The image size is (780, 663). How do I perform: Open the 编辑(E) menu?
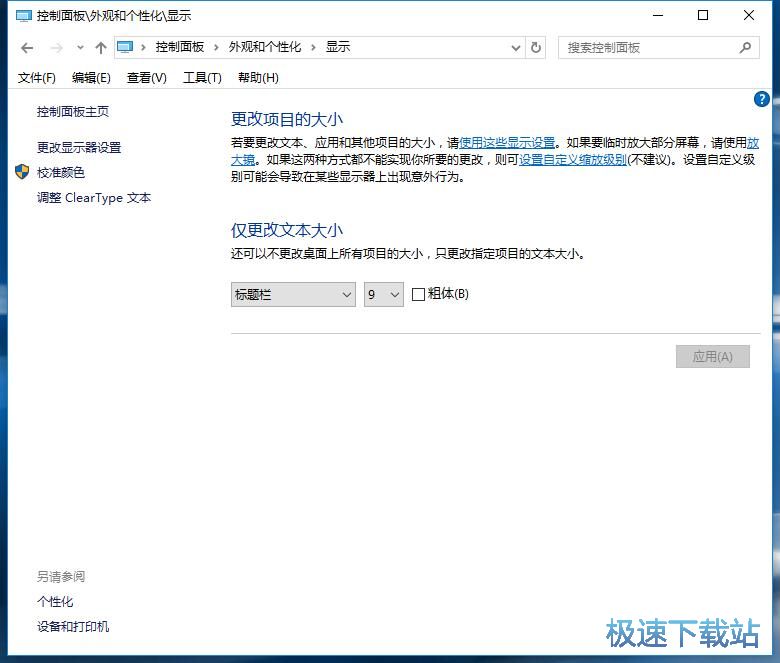(x=91, y=78)
